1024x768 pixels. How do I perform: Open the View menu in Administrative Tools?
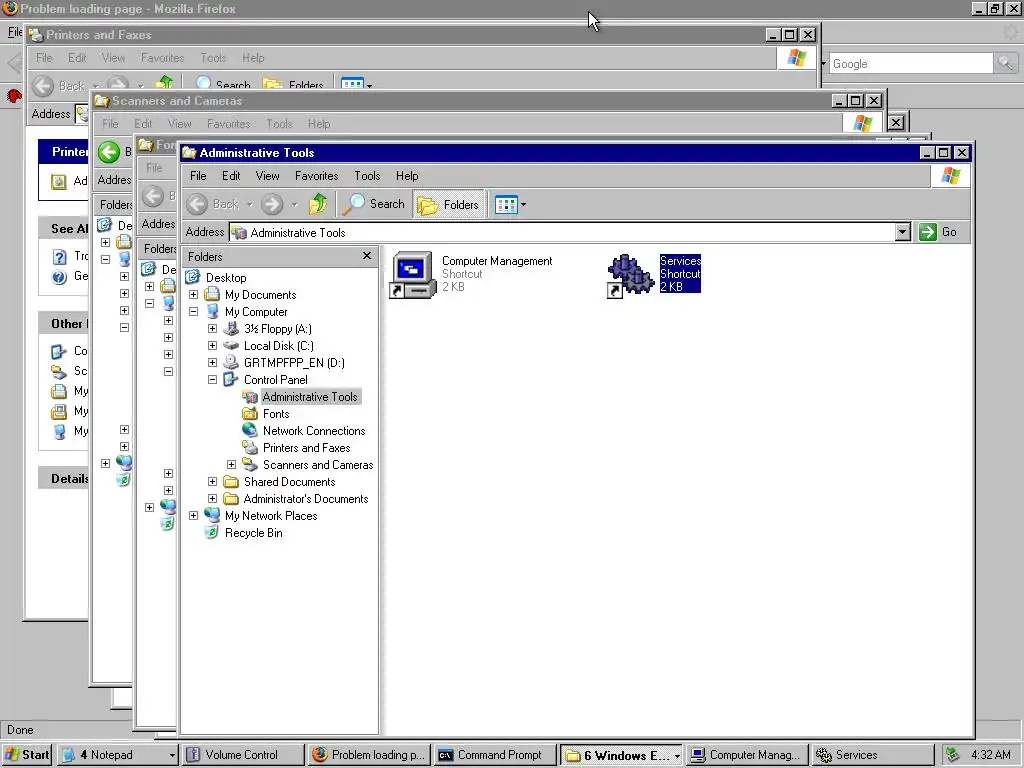tap(267, 176)
